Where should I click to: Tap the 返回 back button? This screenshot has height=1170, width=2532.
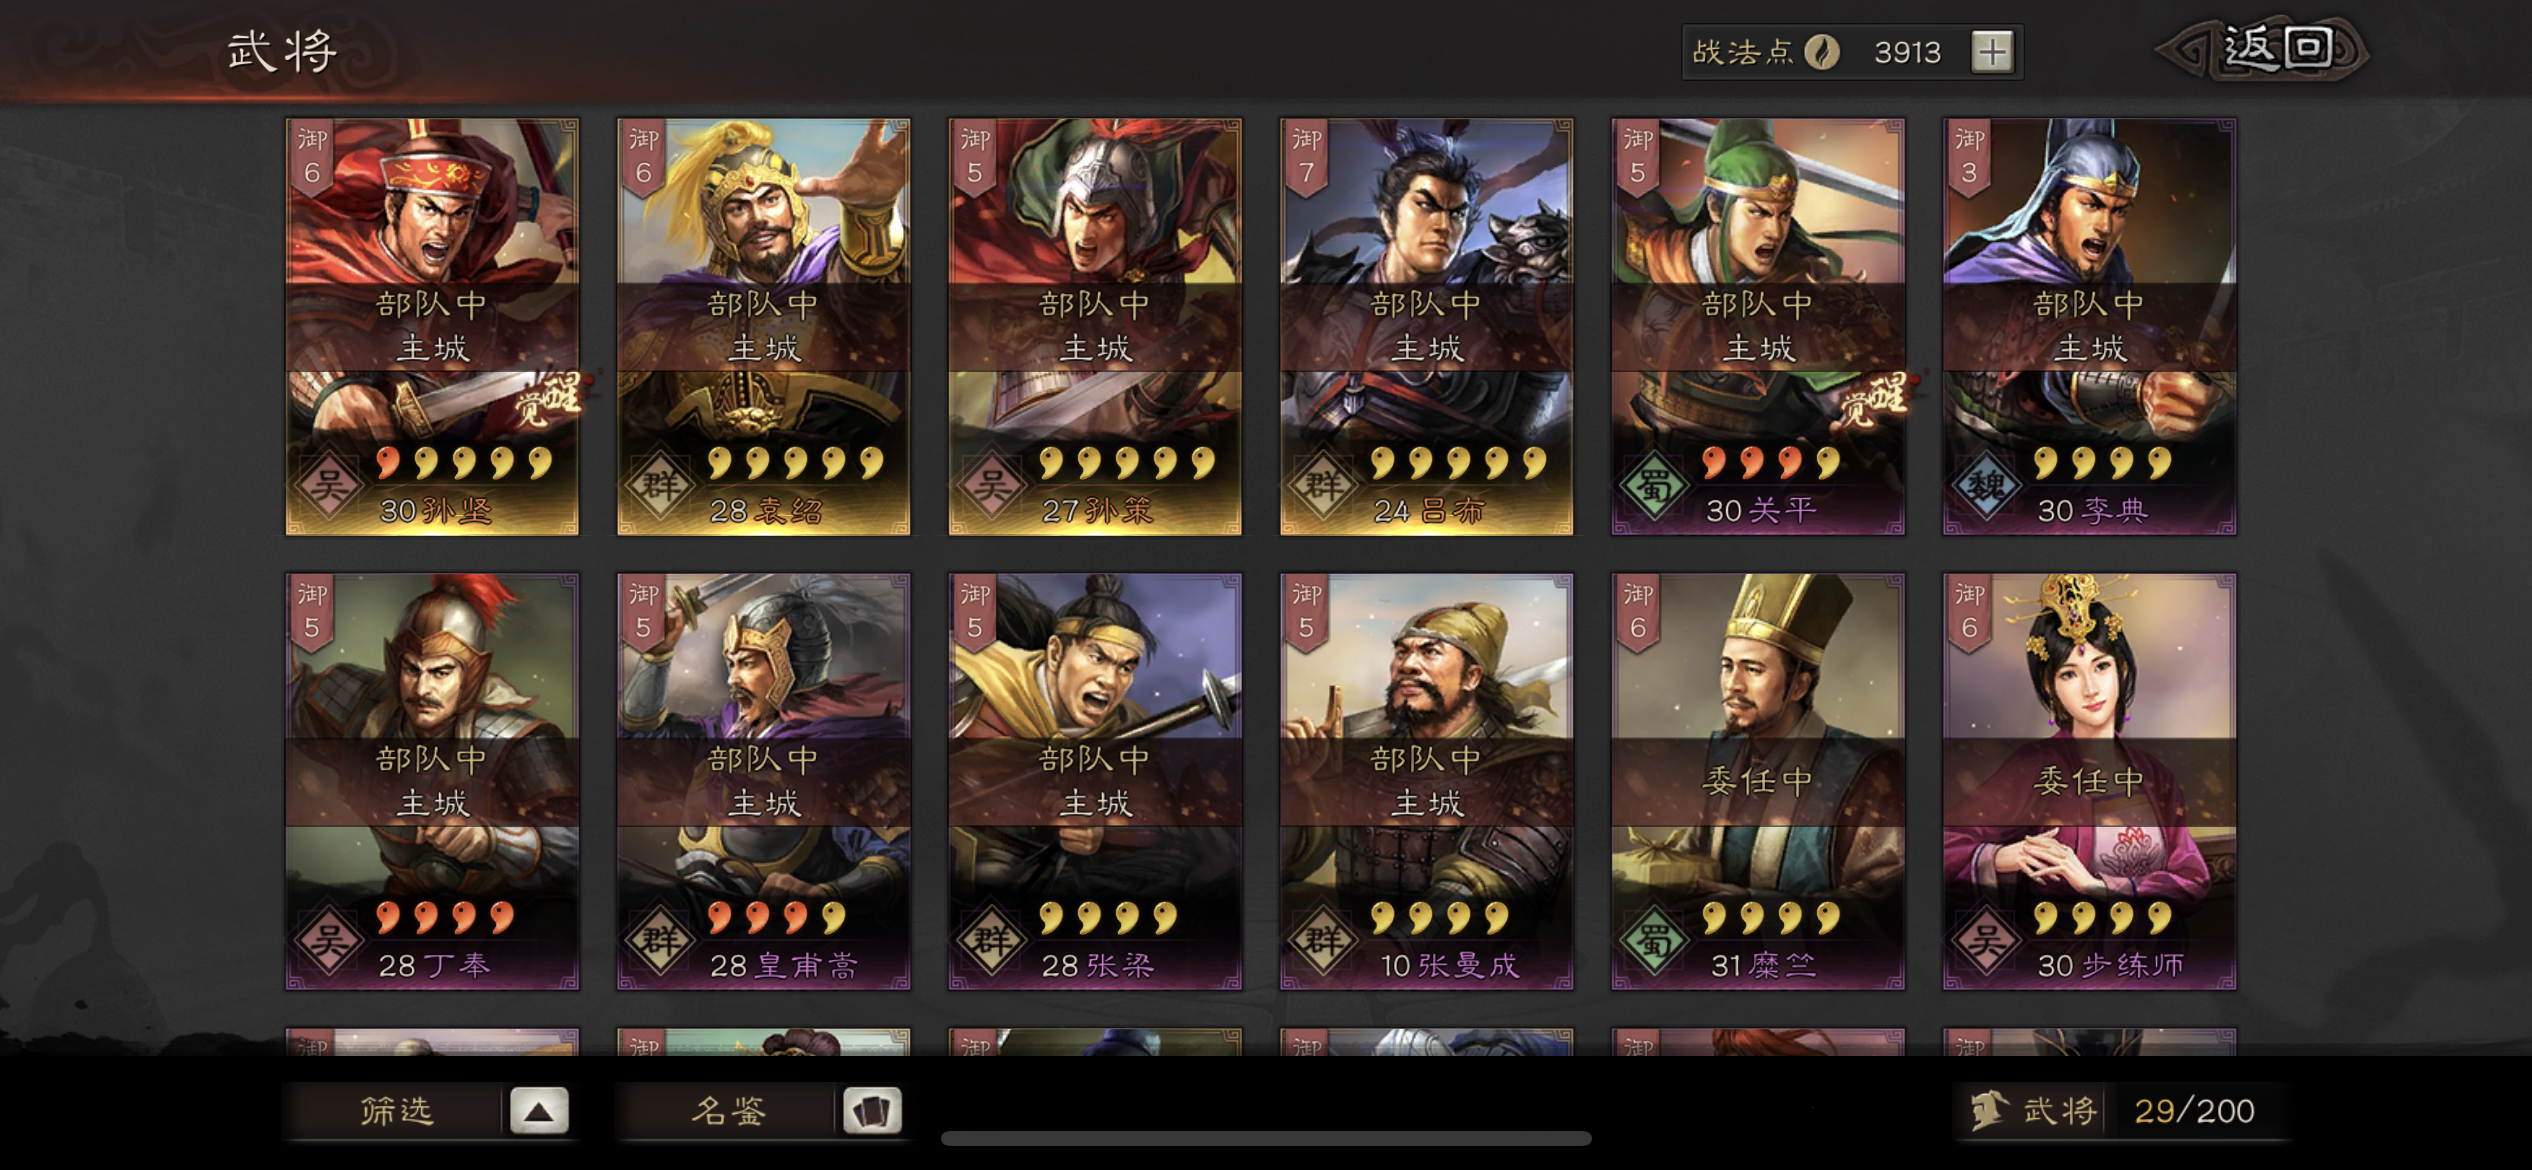(x=2265, y=49)
